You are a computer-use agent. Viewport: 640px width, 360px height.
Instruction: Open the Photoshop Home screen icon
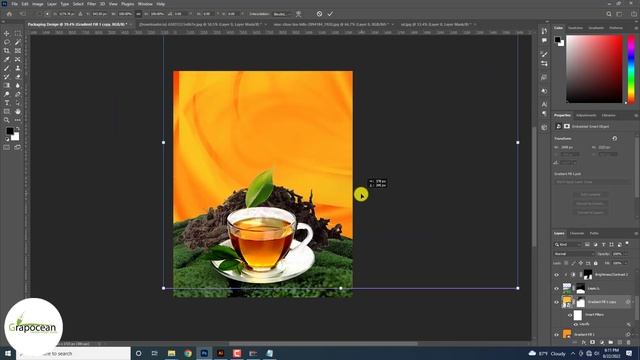[9, 14]
